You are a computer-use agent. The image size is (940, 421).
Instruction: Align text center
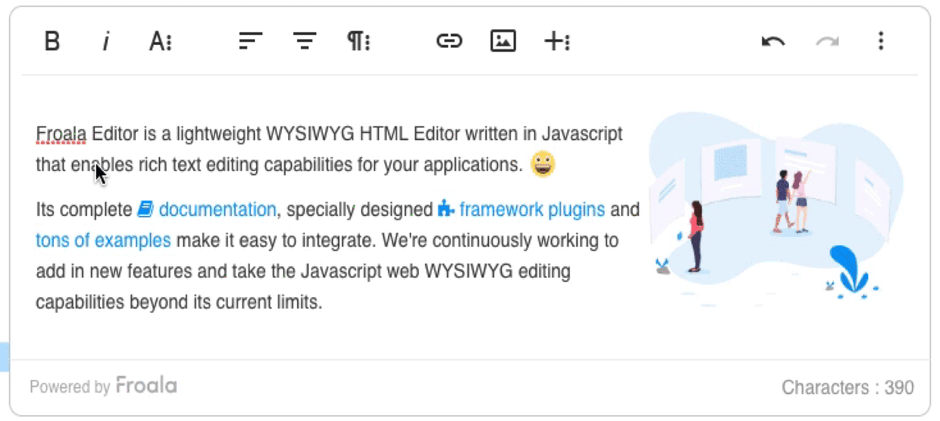[x=304, y=41]
